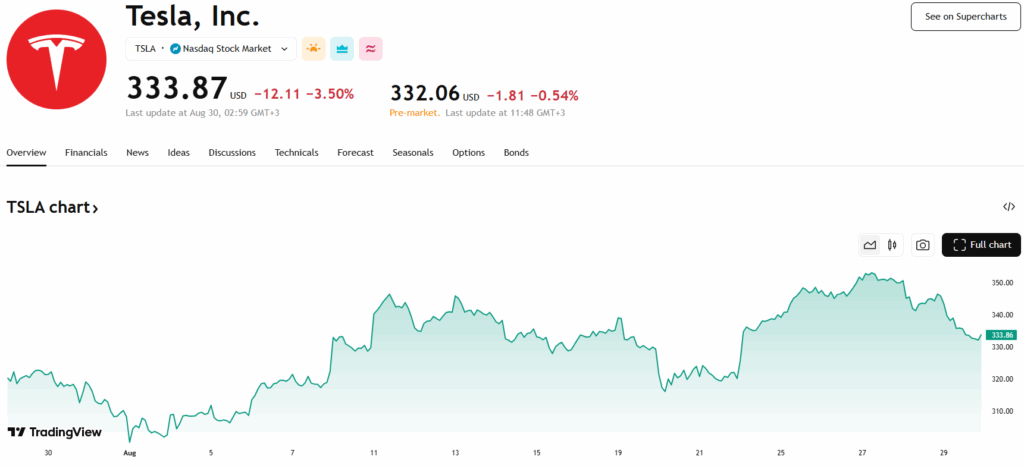Switch to candlestick chart style
Image resolution: width=1024 pixels, height=469 pixels.
click(x=892, y=245)
